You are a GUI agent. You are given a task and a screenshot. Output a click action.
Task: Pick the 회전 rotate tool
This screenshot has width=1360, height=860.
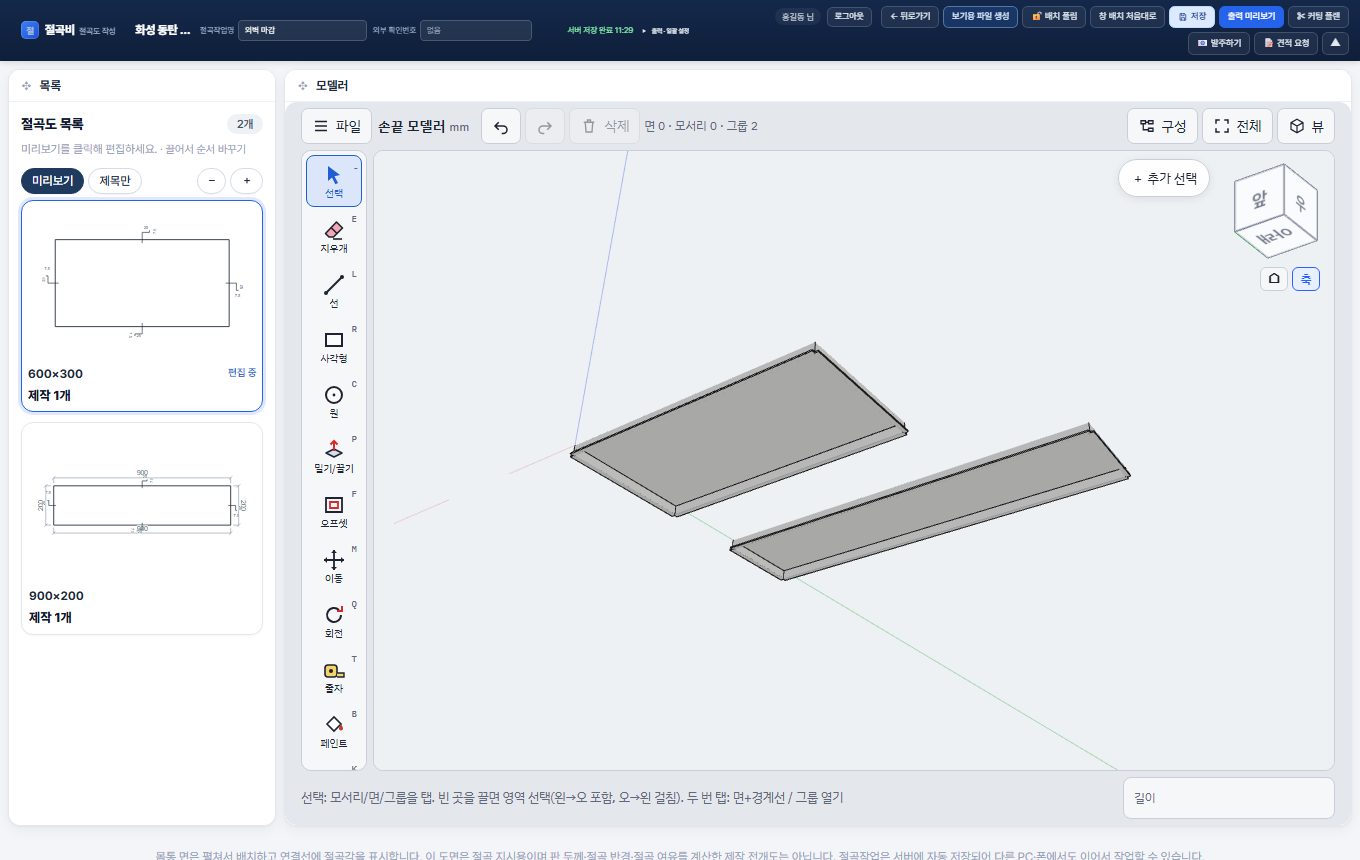[334, 621]
